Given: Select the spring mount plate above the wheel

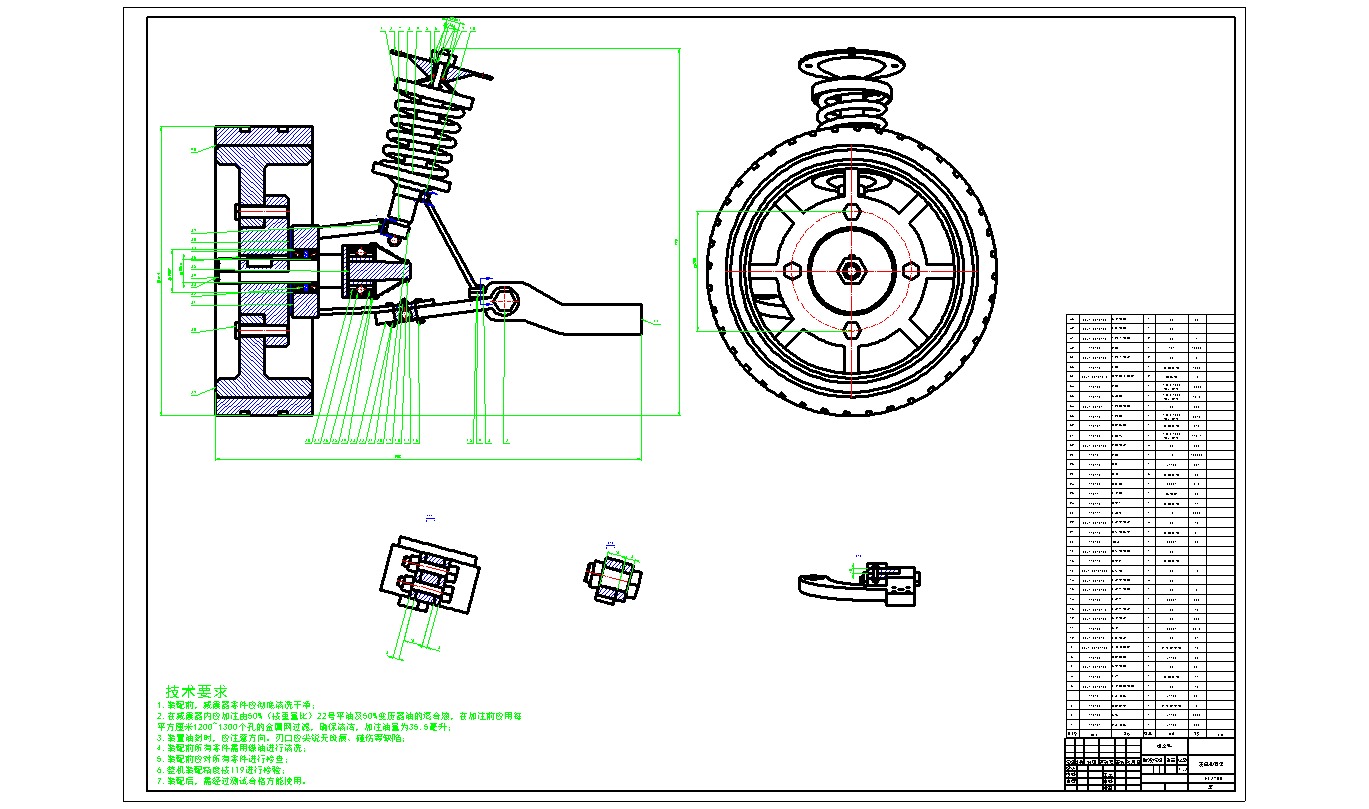Looking at the screenshot, I should 852,65.
